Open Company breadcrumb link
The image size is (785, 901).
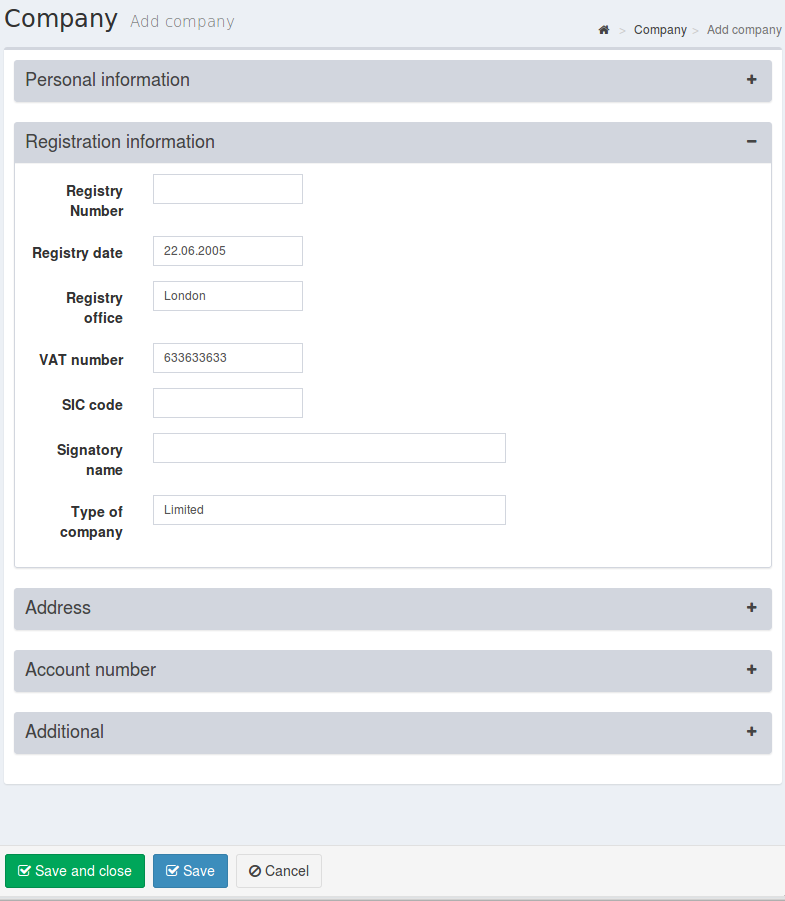660,30
